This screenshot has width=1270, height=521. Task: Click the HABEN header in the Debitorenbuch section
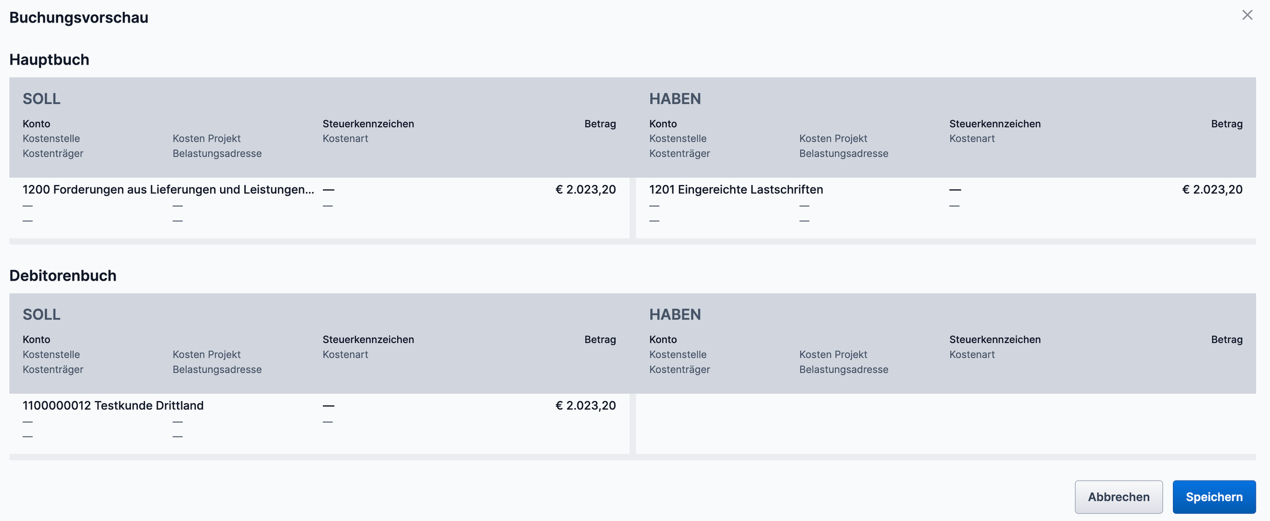(675, 314)
